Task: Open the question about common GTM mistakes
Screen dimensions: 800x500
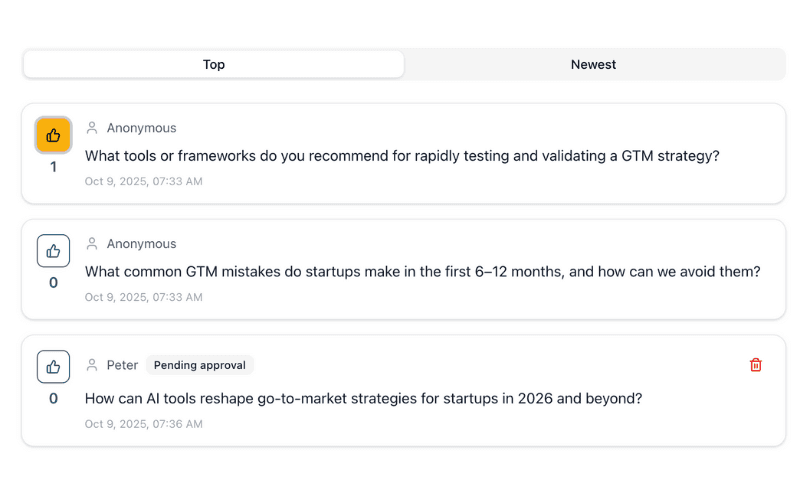Action: click(x=422, y=272)
